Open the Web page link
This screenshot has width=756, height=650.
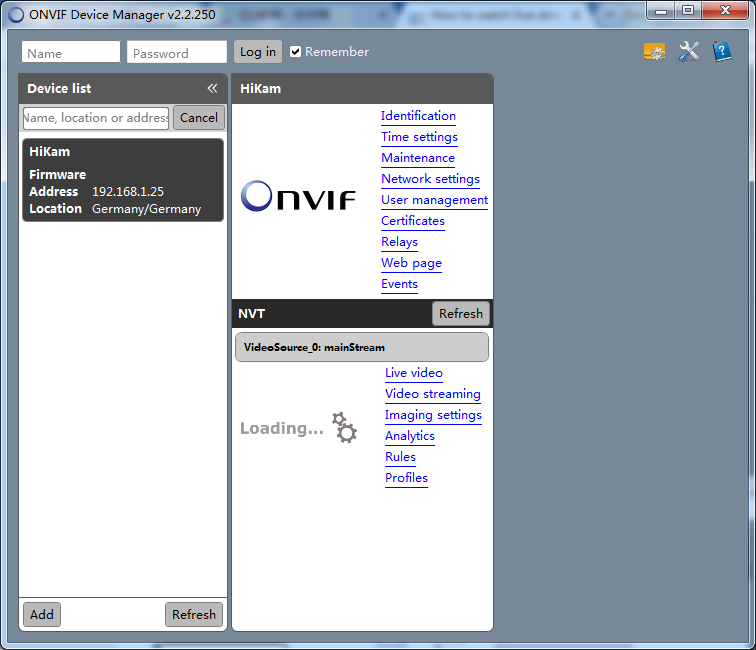(x=411, y=263)
